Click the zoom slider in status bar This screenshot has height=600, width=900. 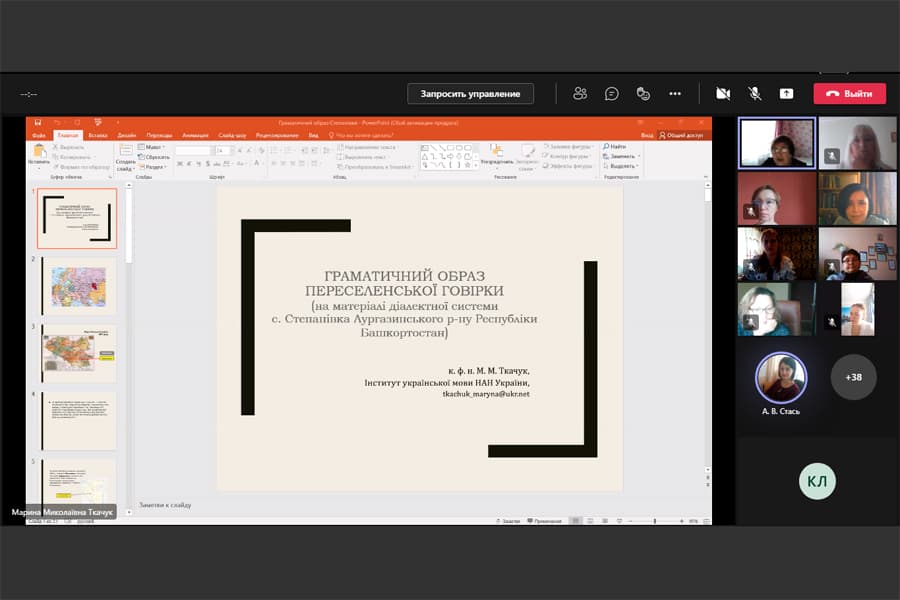[x=654, y=521]
